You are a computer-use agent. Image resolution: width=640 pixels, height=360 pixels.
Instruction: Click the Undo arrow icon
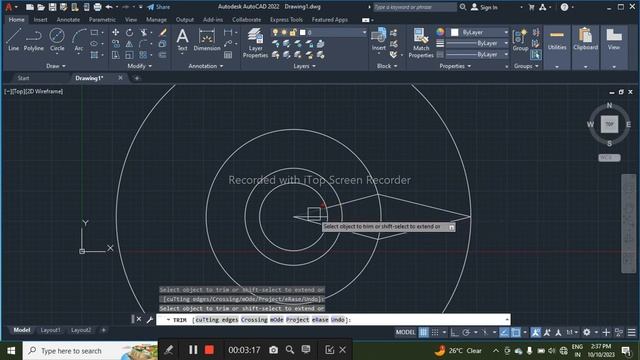[x=109, y=7]
